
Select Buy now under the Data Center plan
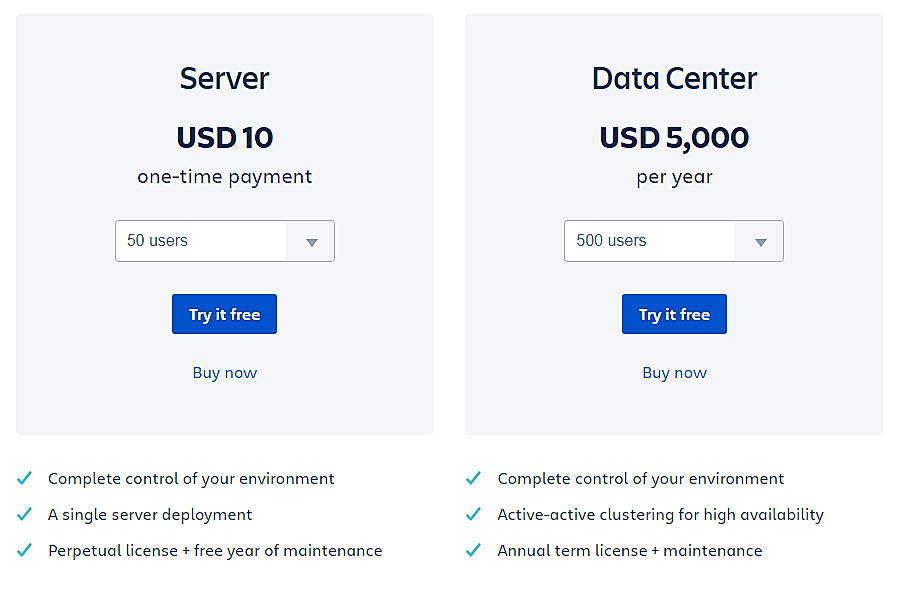[674, 372]
